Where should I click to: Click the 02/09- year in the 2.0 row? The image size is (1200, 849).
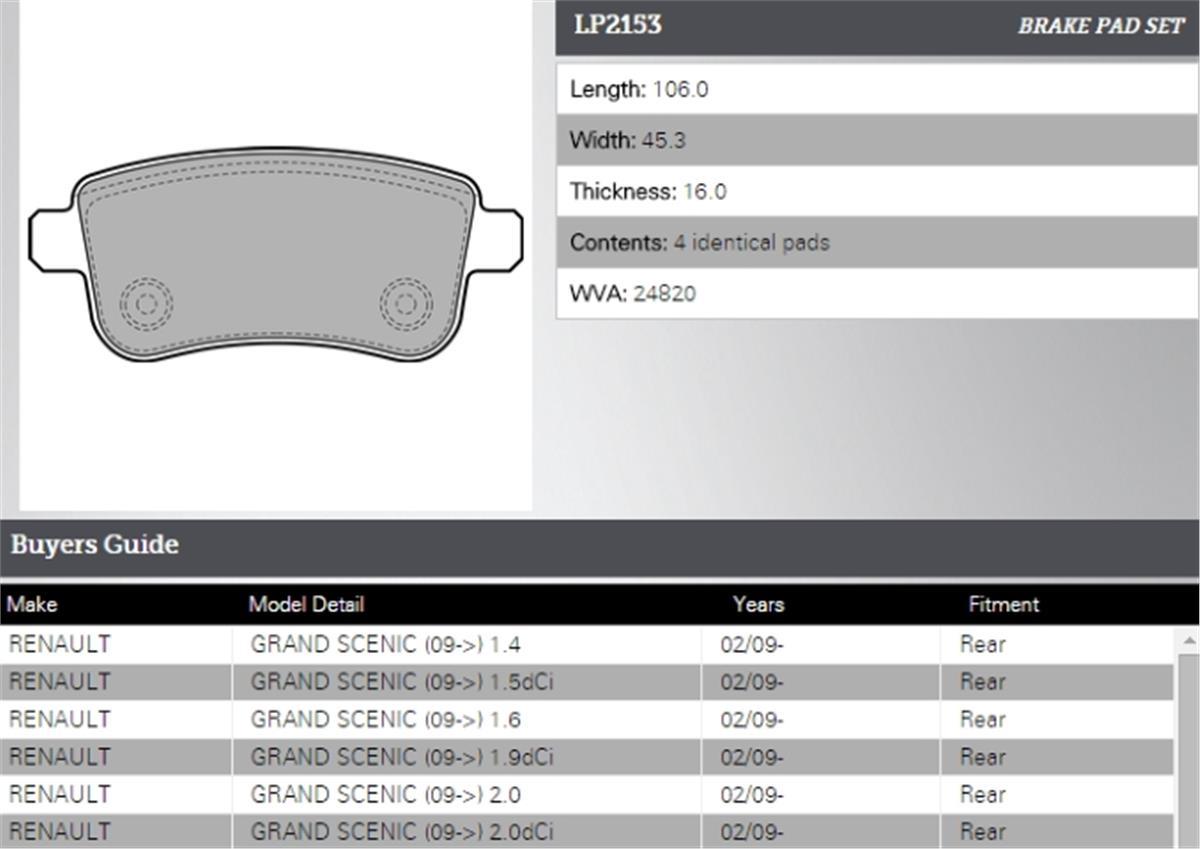click(752, 795)
